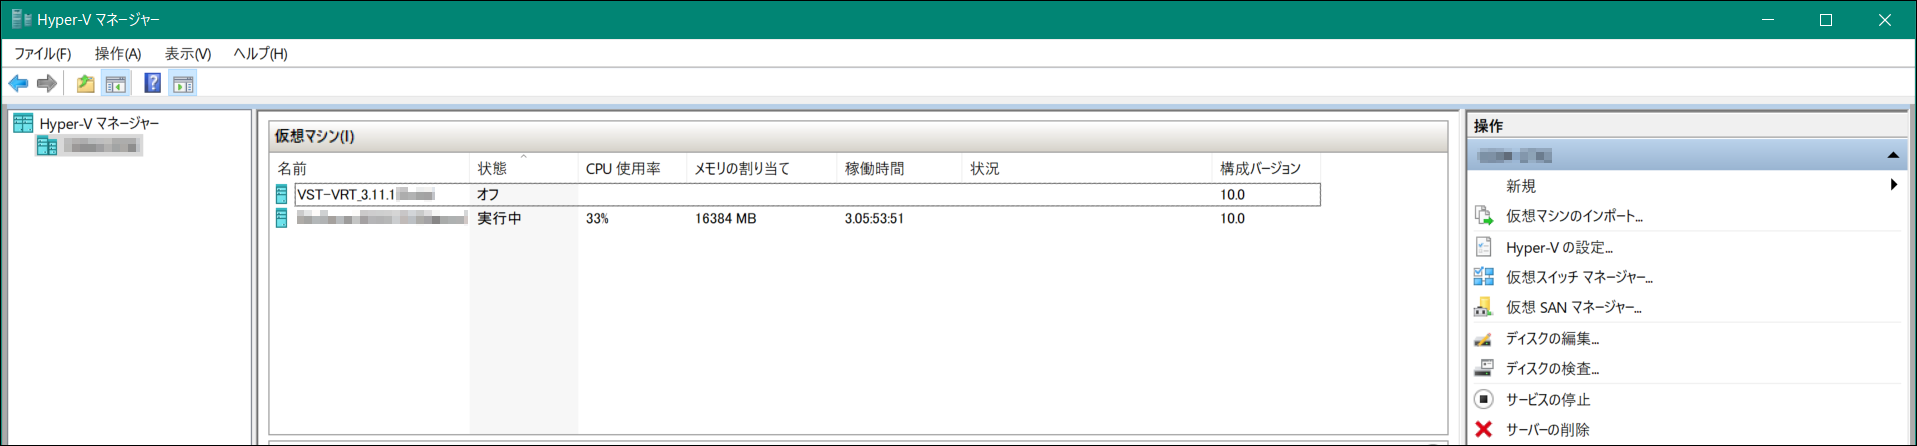
Task: Click サービスの停止 action
Action: pyautogui.click(x=1548, y=399)
